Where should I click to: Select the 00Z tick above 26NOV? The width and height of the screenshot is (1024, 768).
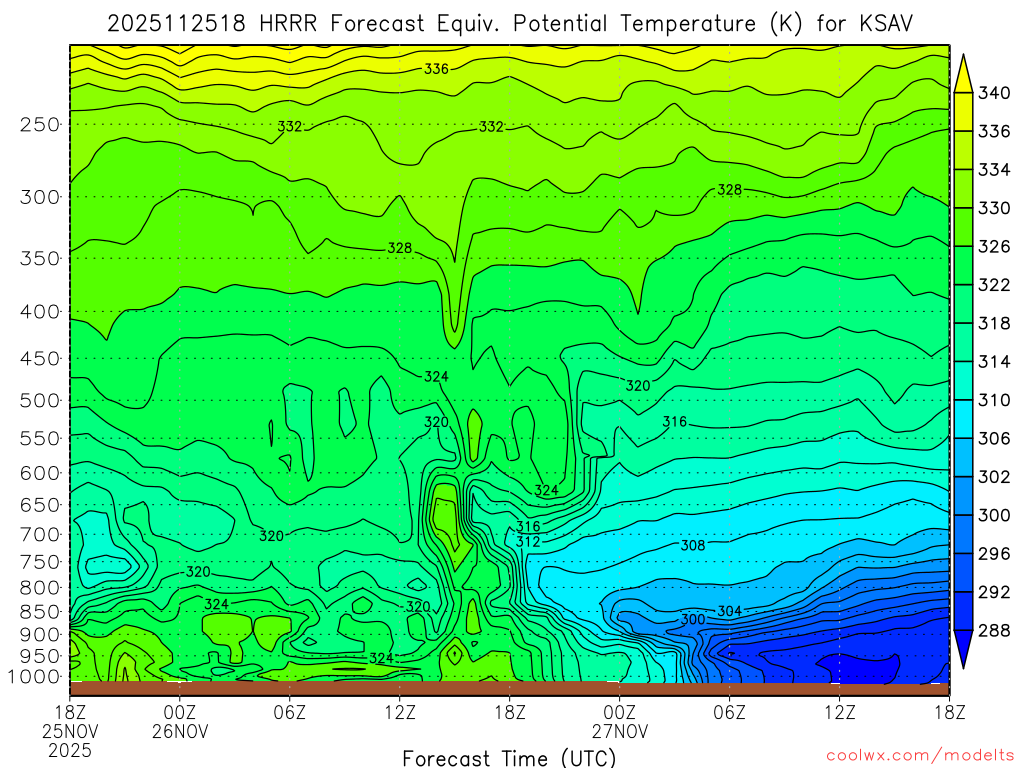pyautogui.click(x=180, y=711)
